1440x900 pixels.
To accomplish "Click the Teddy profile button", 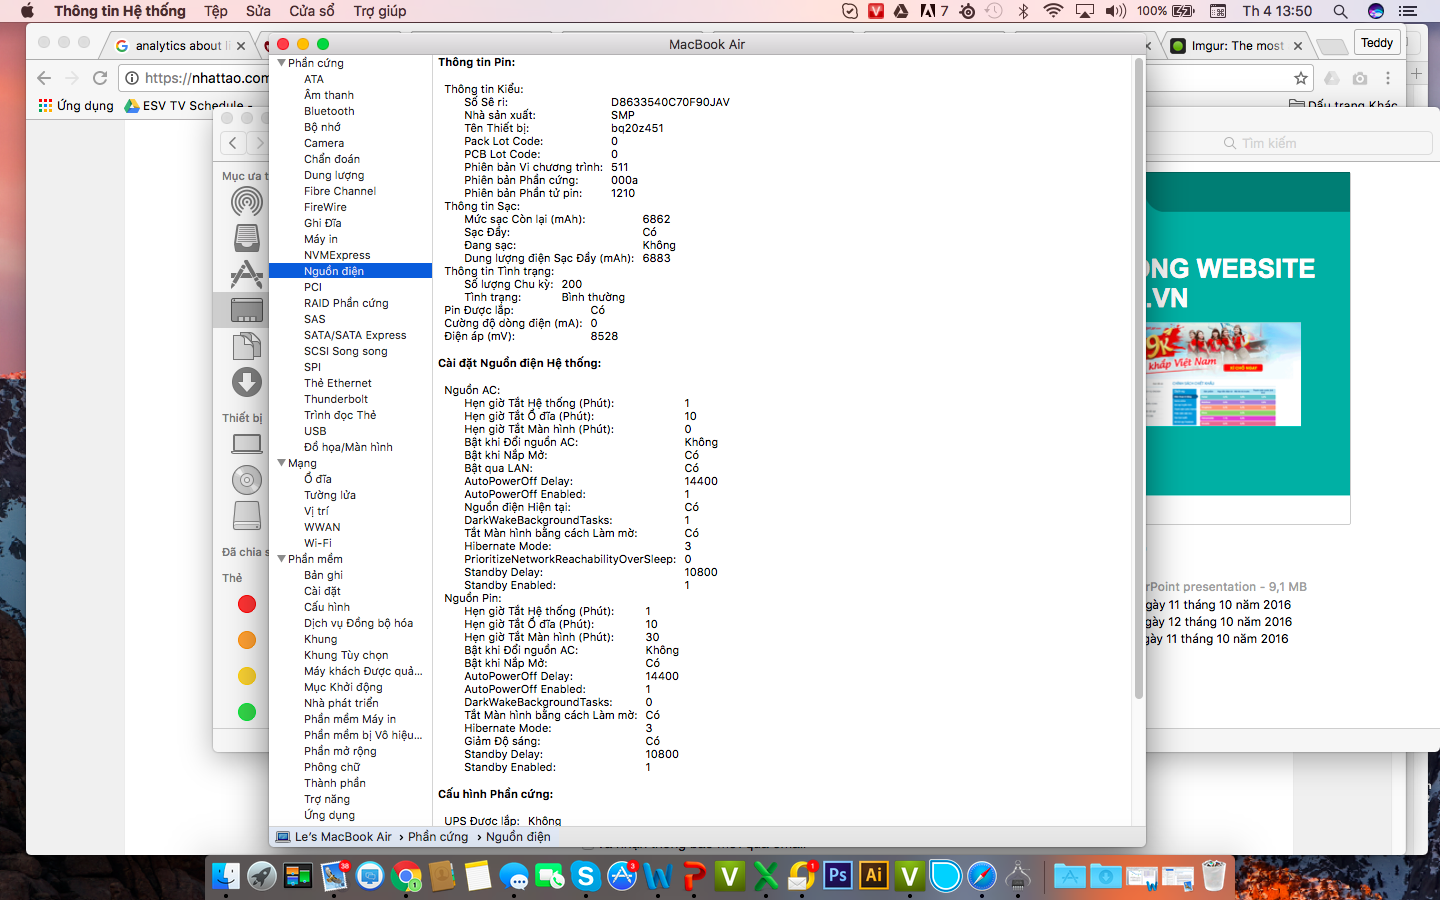I will pos(1376,43).
